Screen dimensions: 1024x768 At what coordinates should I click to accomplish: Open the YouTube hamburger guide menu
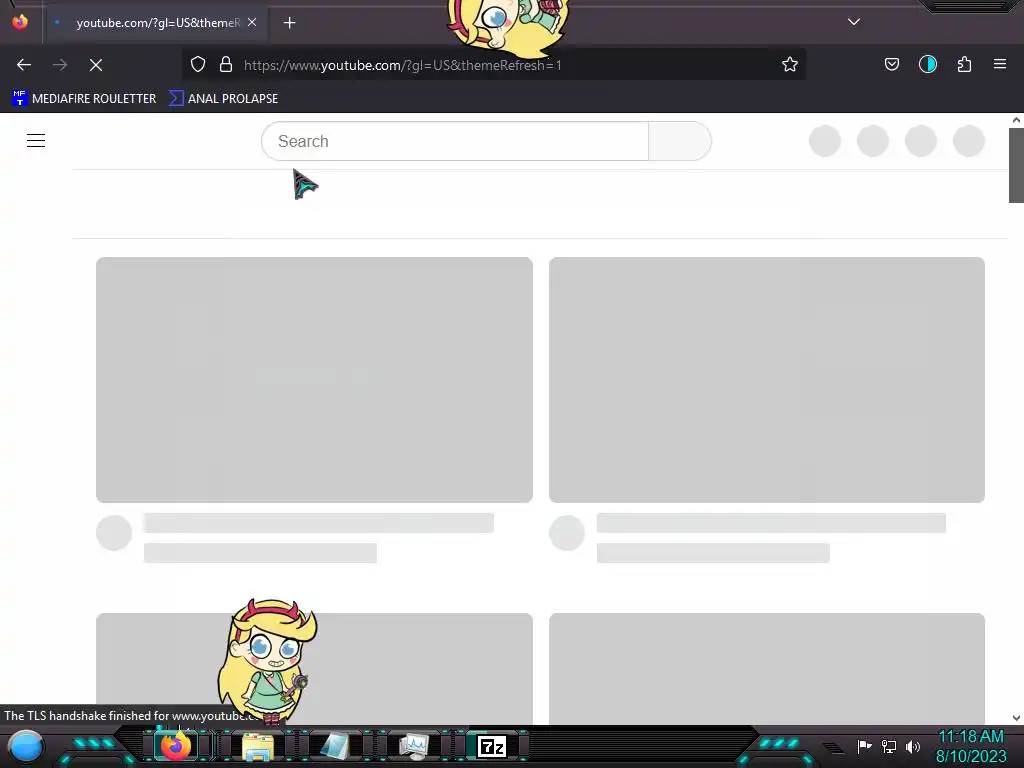pos(36,140)
